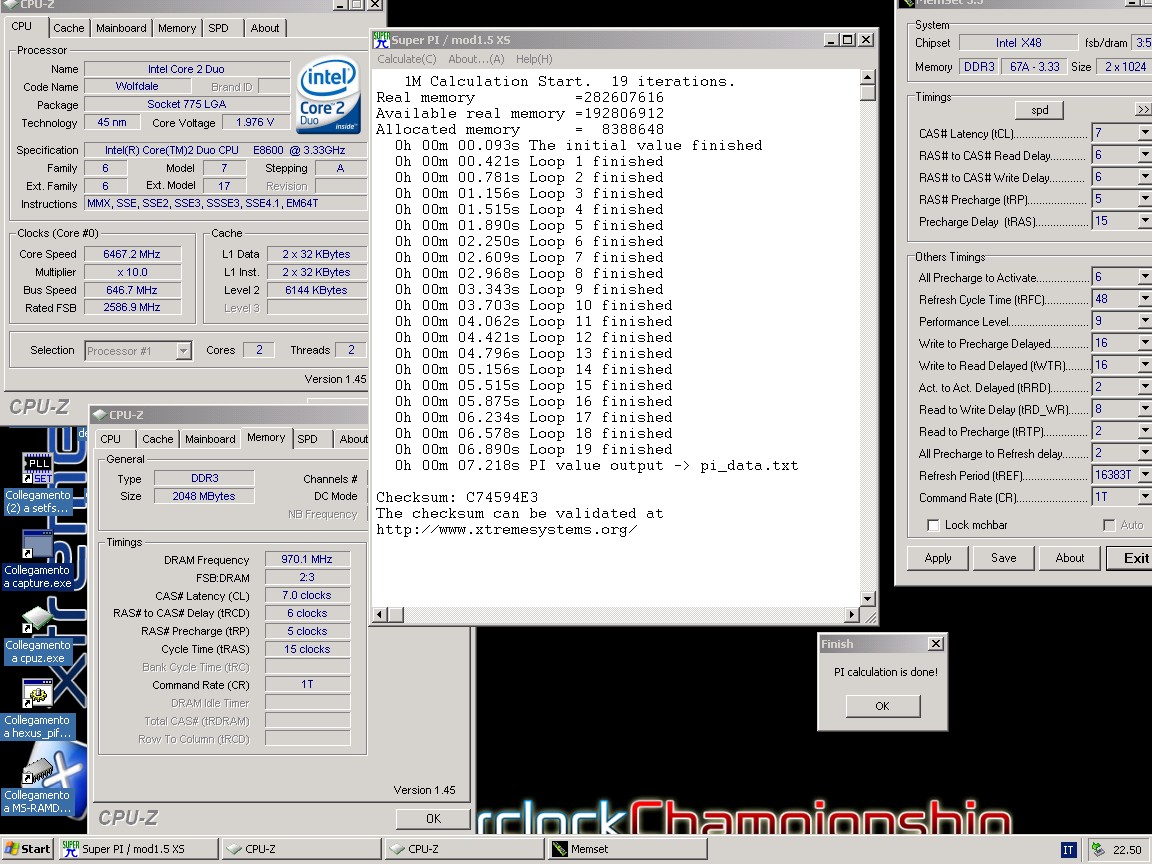Open the Refresh Cycle Time (tRFC) dropdown
Image resolution: width=1152 pixels, height=864 pixels.
click(1145, 299)
